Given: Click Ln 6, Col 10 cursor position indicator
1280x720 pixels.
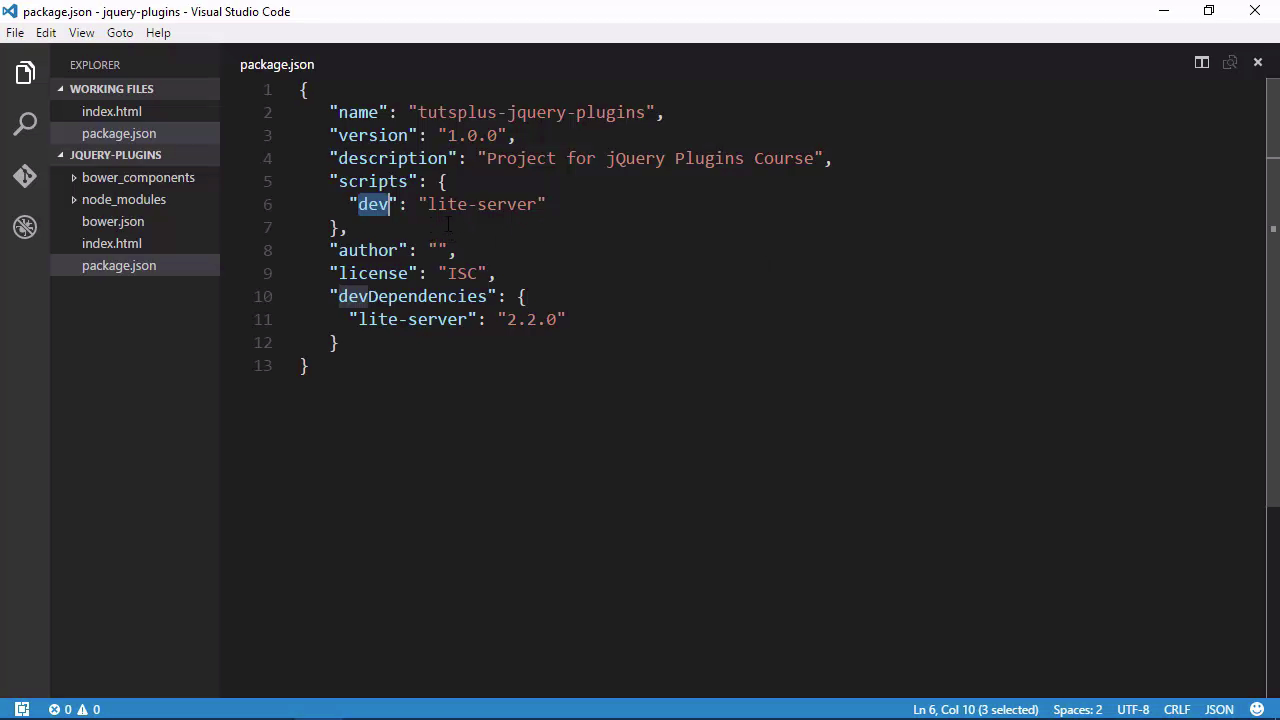Looking at the screenshot, I should point(975,709).
